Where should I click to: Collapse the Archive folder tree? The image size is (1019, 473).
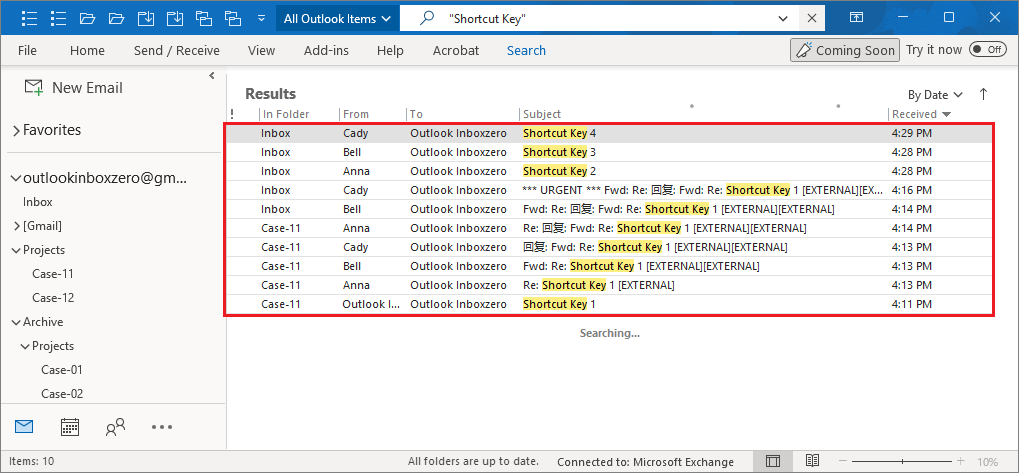point(16,322)
